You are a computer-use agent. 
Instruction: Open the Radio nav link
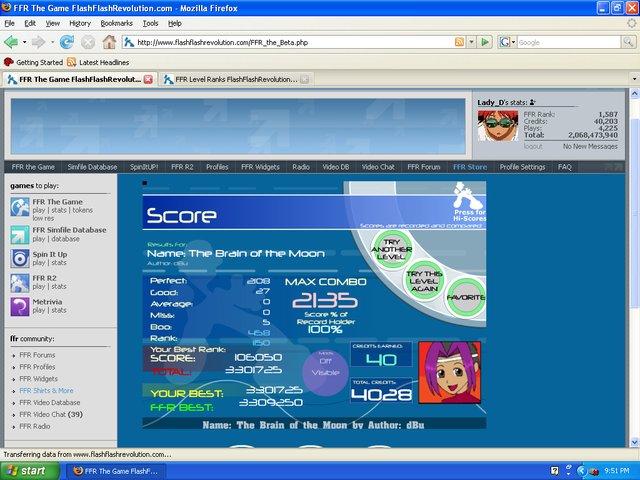(301, 167)
